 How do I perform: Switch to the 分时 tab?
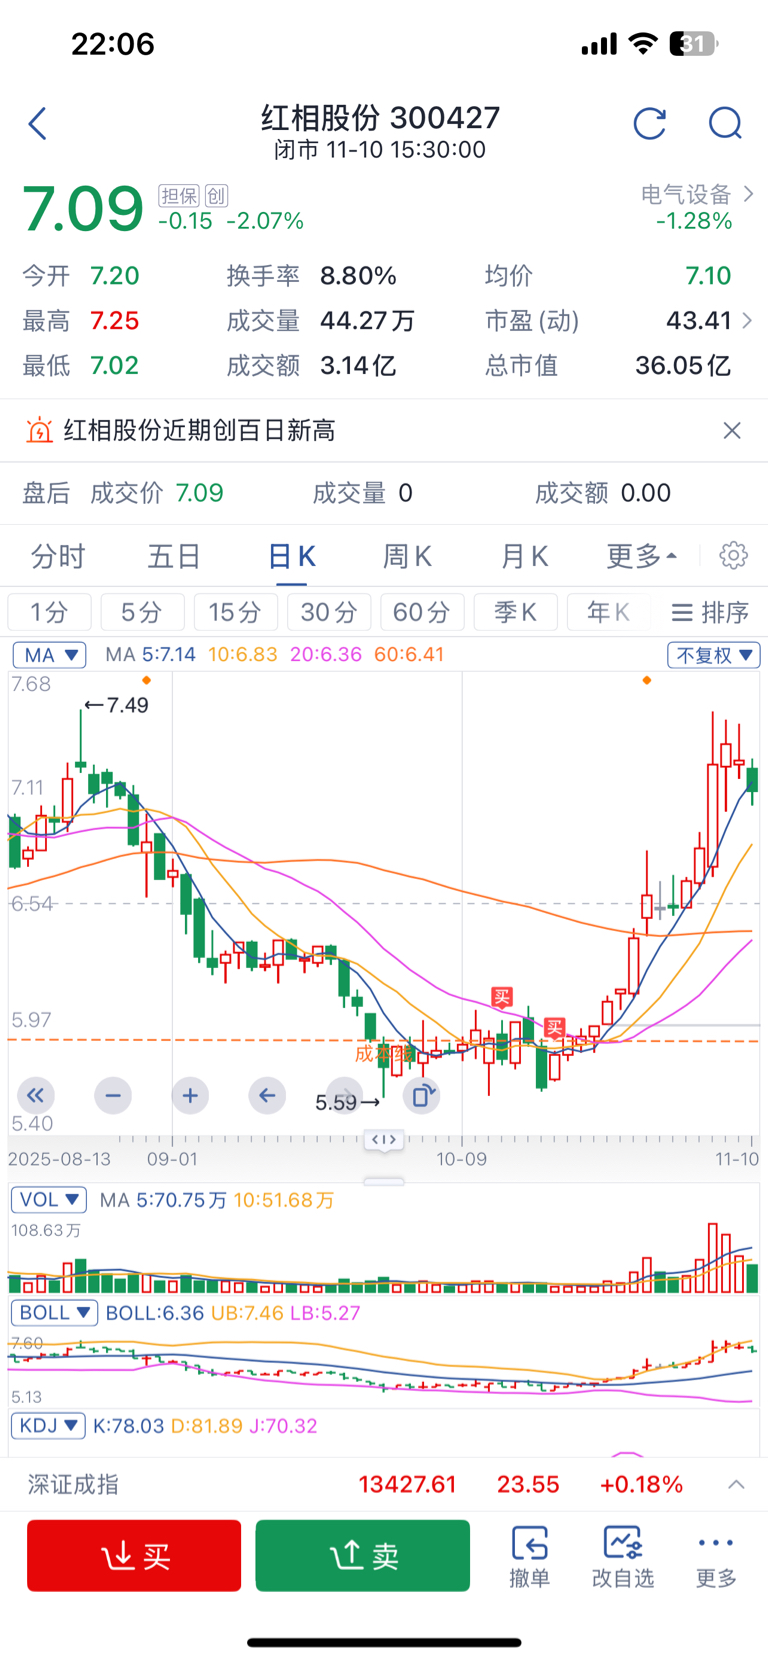[58, 556]
